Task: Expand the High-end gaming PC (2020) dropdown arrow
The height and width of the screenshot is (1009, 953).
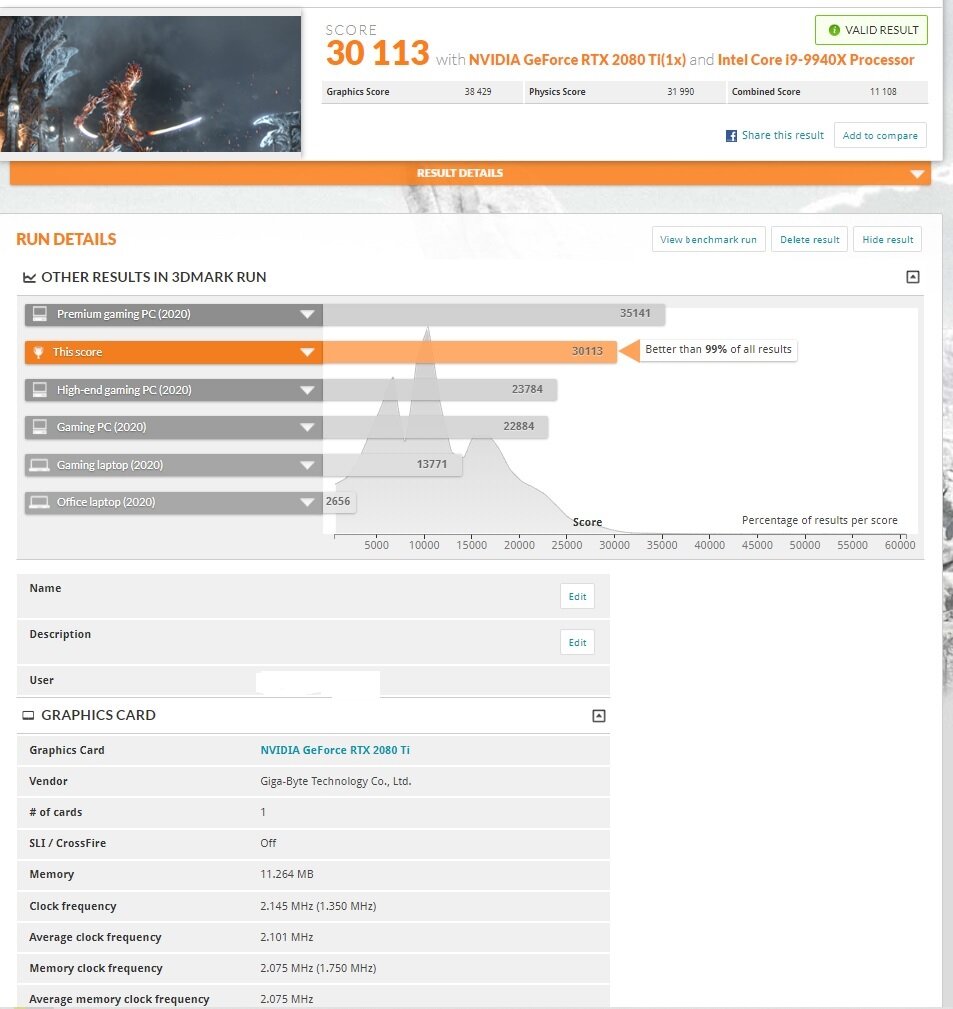Action: tap(307, 391)
